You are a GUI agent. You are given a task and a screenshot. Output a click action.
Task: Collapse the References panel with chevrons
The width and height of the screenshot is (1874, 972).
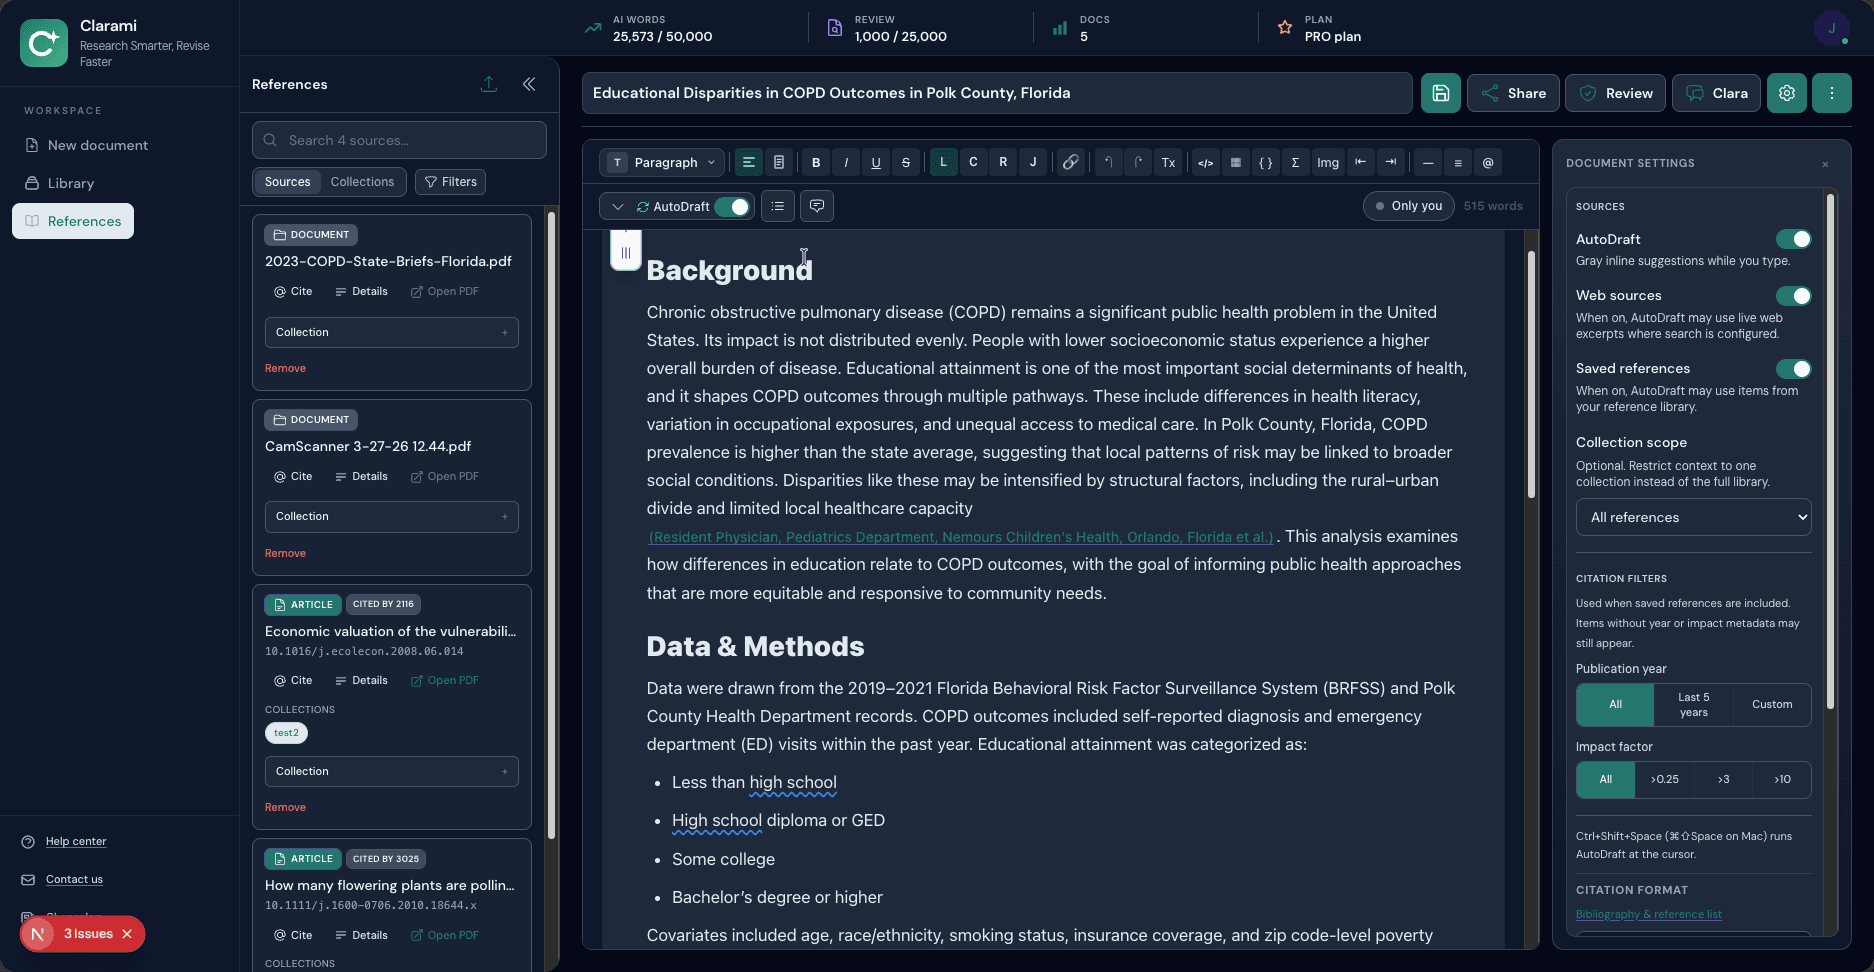click(x=529, y=84)
